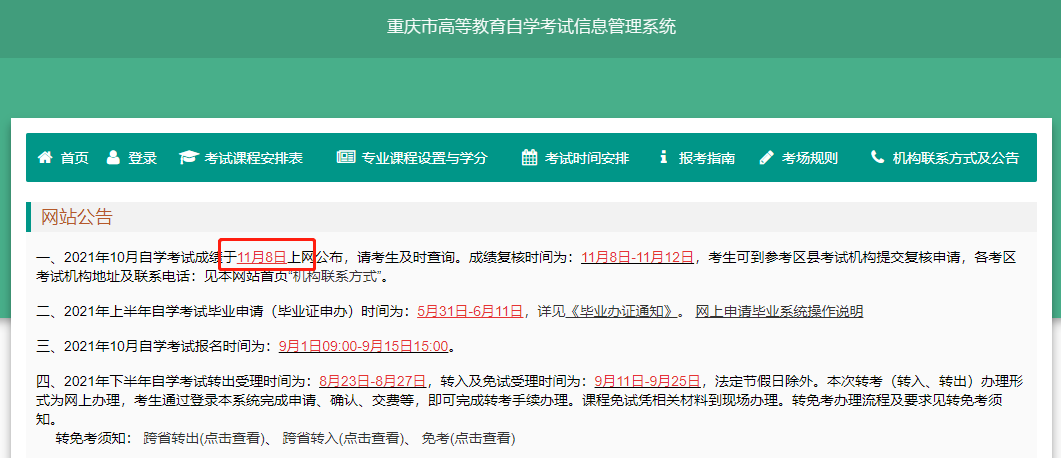Click the phone icon for 机构联系方式及公告
The image size is (1061, 458).
[x=877, y=158]
